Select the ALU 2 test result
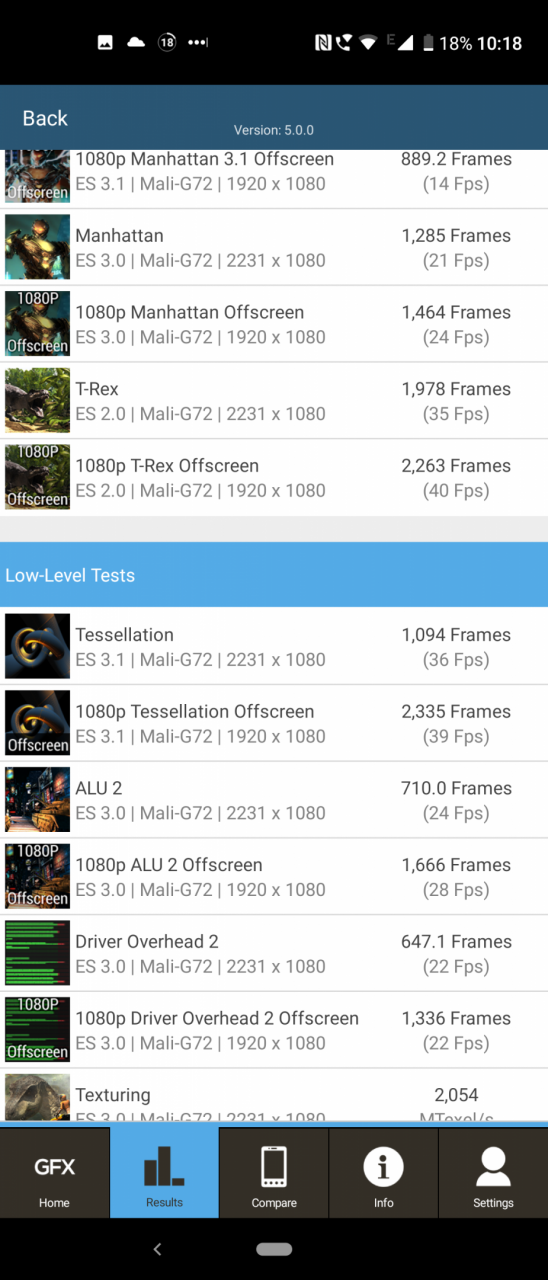The image size is (548, 1280). click(274, 800)
